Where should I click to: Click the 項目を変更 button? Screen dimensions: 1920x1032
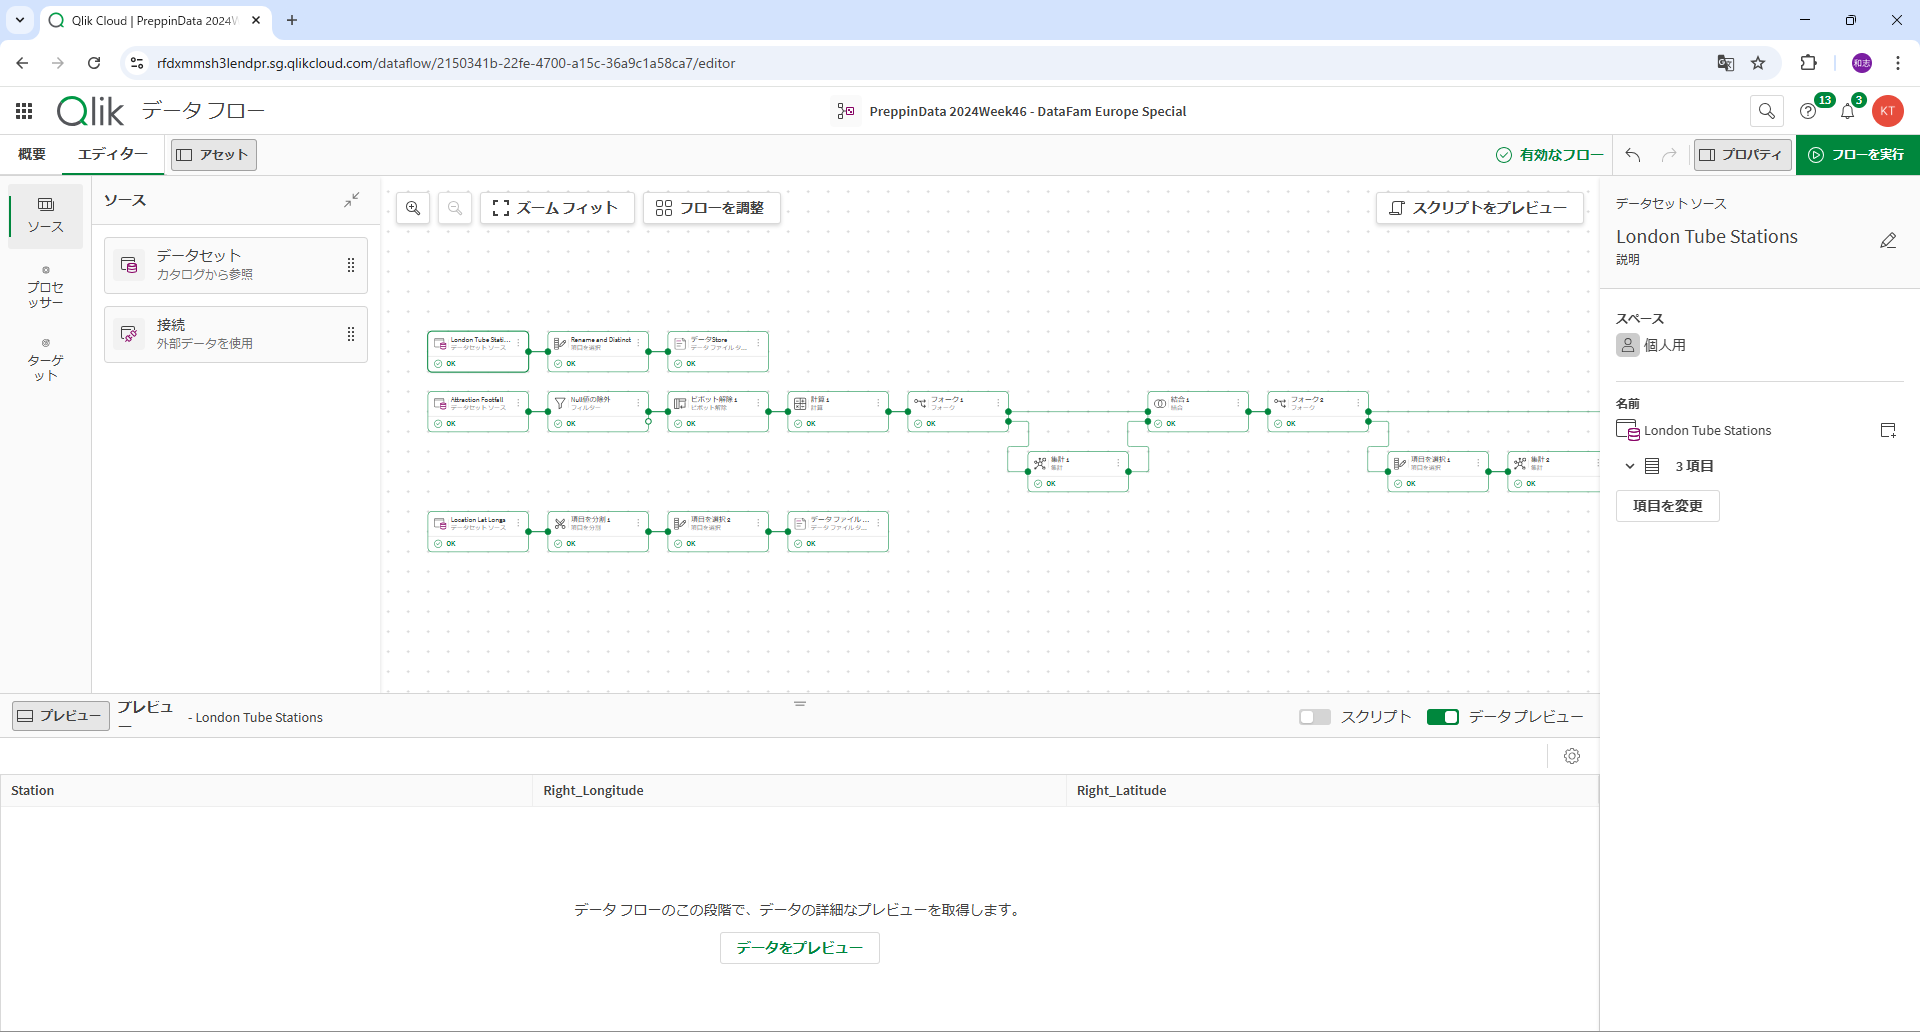1668,506
